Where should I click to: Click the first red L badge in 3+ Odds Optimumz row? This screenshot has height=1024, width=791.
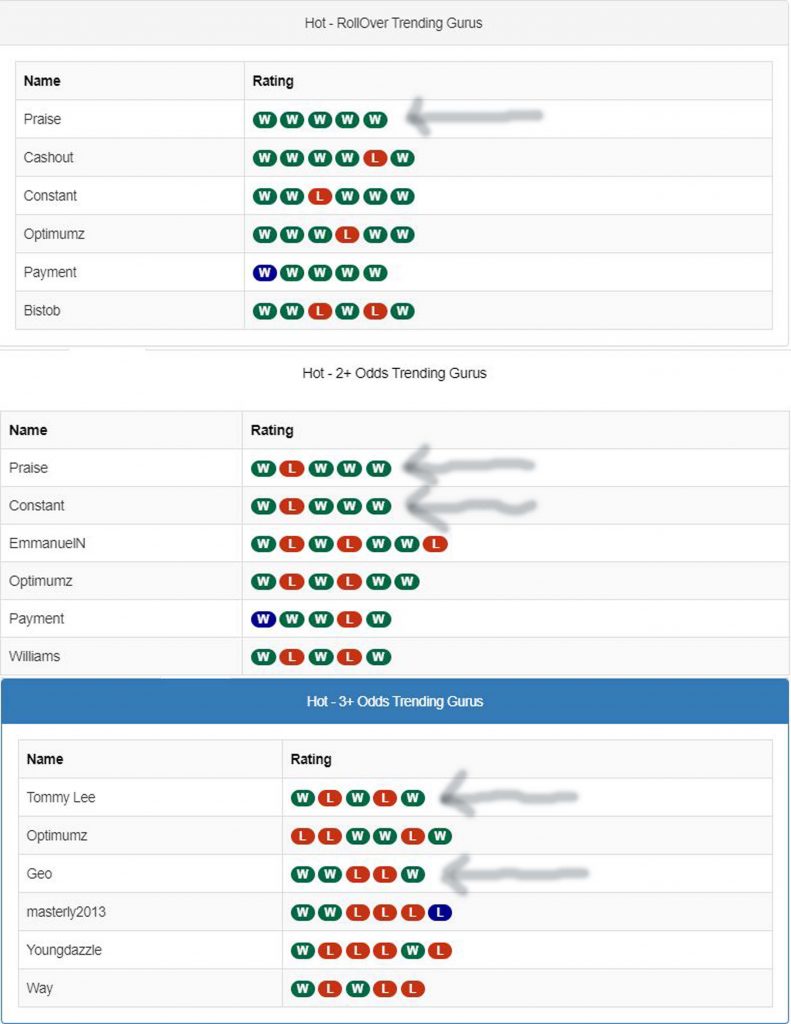coord(302,836)
